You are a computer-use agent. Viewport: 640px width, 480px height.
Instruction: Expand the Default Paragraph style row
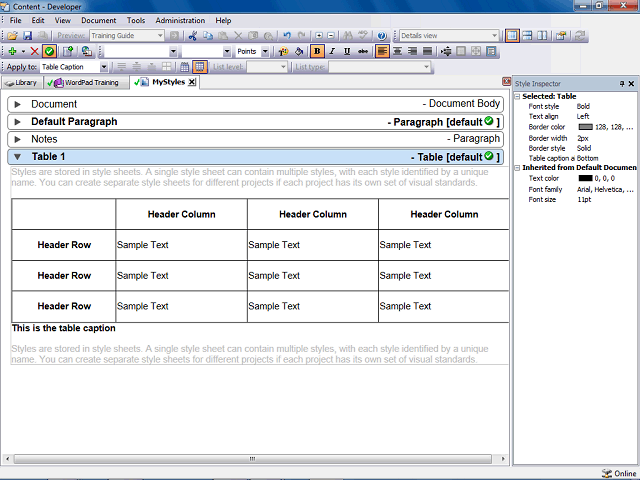click(x=18, y=122)
